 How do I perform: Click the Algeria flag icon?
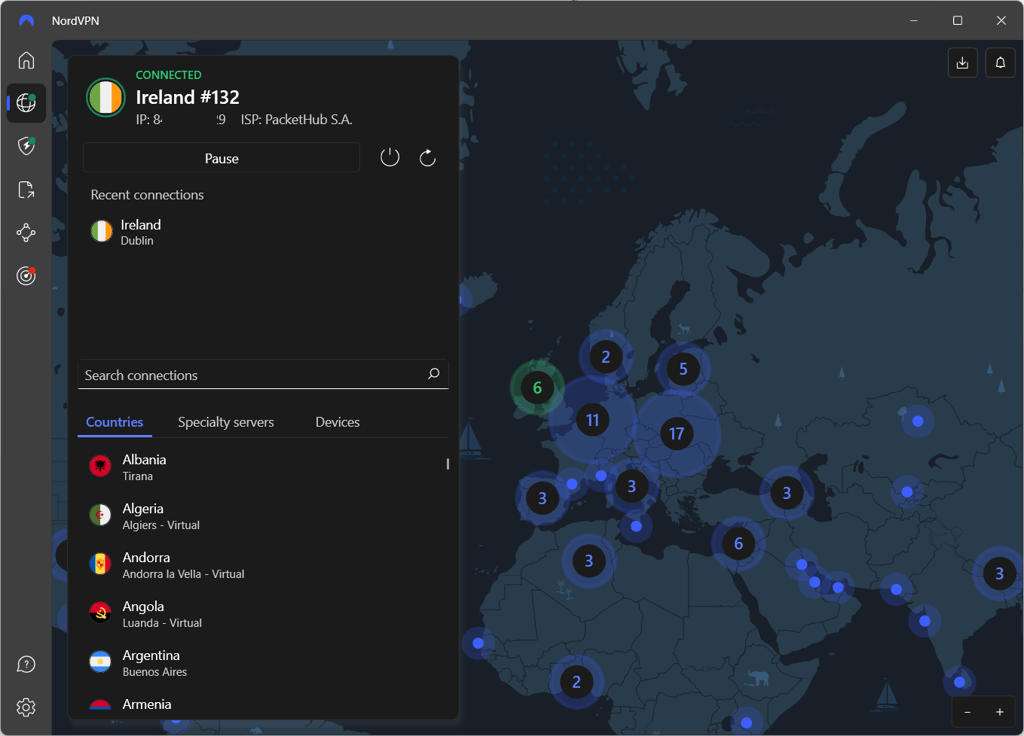point(100,515)
